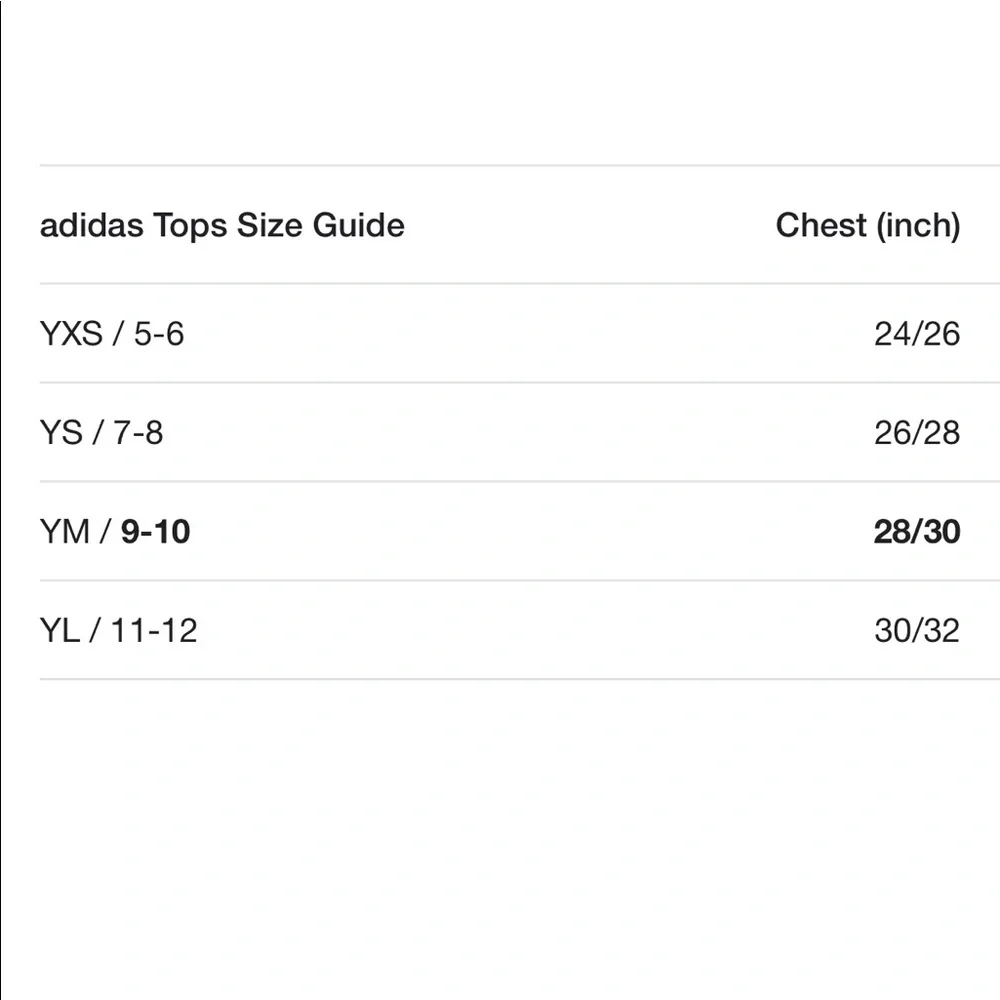Select the YL / 11-12 size label
Screen dimensions: 1000x1000
119,630
